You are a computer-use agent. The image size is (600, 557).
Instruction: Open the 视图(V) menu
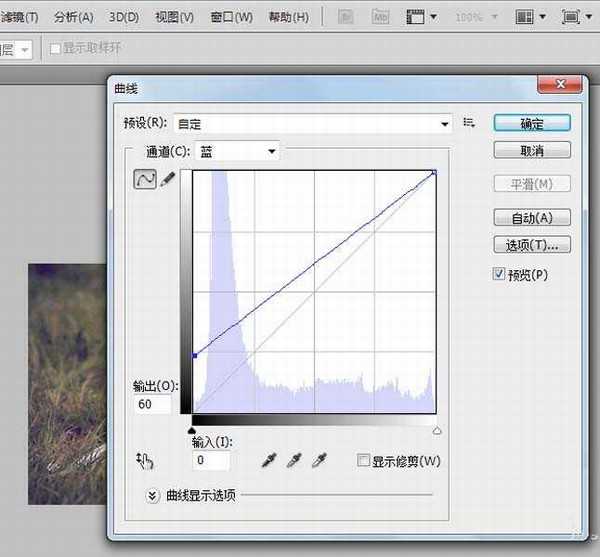tap(175, 17)
